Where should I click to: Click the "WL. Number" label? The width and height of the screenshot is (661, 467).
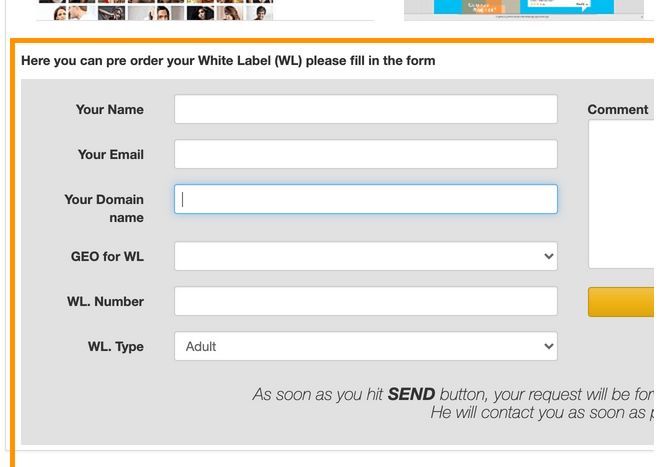[x=105, y=301]
